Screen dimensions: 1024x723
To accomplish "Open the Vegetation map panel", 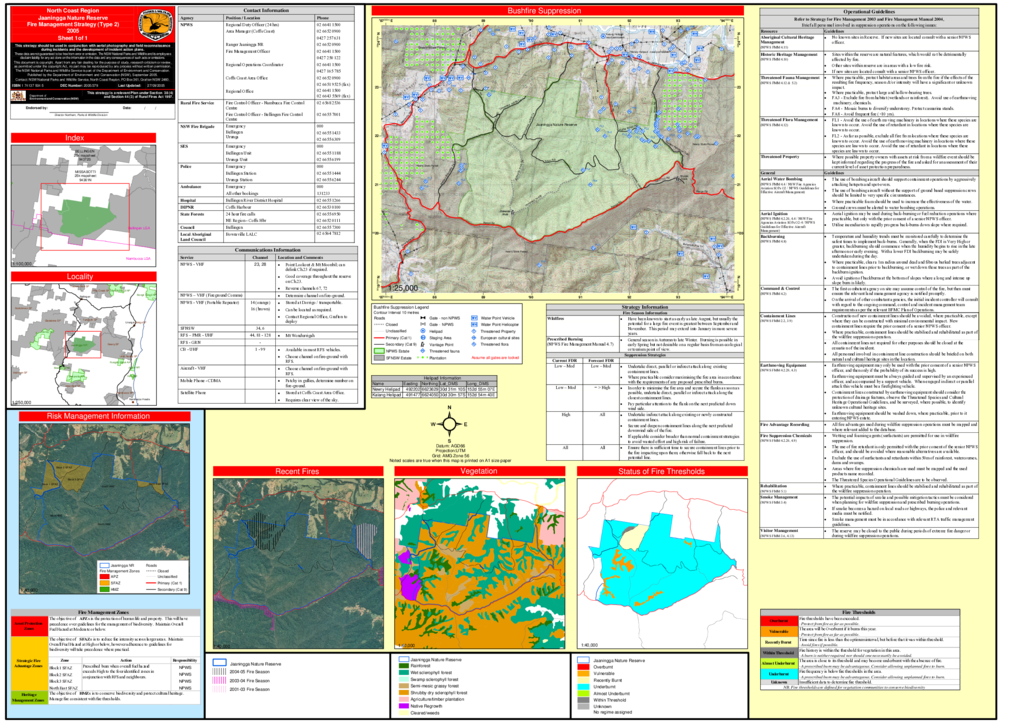I will coord(480,564).
